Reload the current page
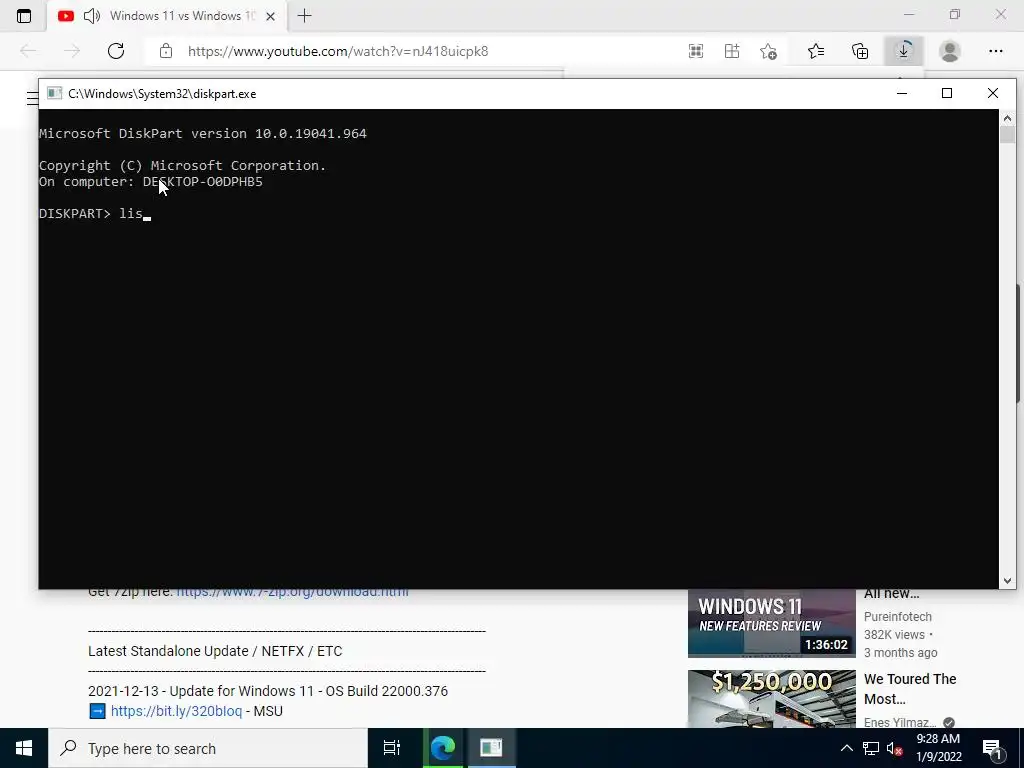 (116, 51)
